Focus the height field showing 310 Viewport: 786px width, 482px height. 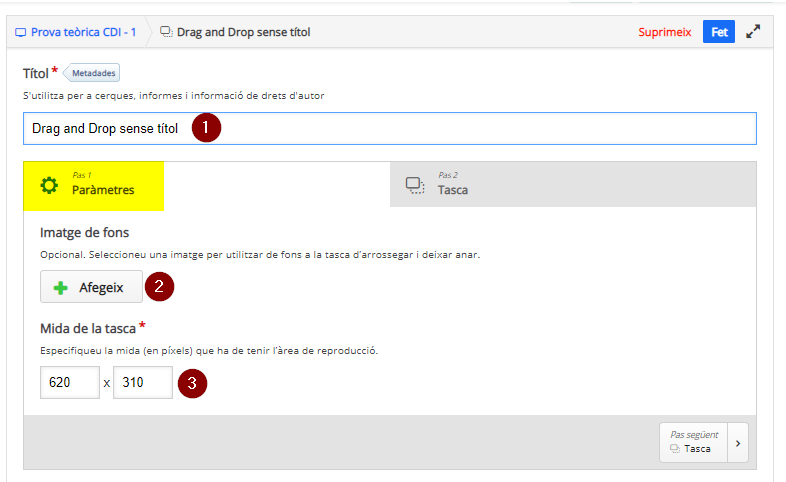point(143,382)
